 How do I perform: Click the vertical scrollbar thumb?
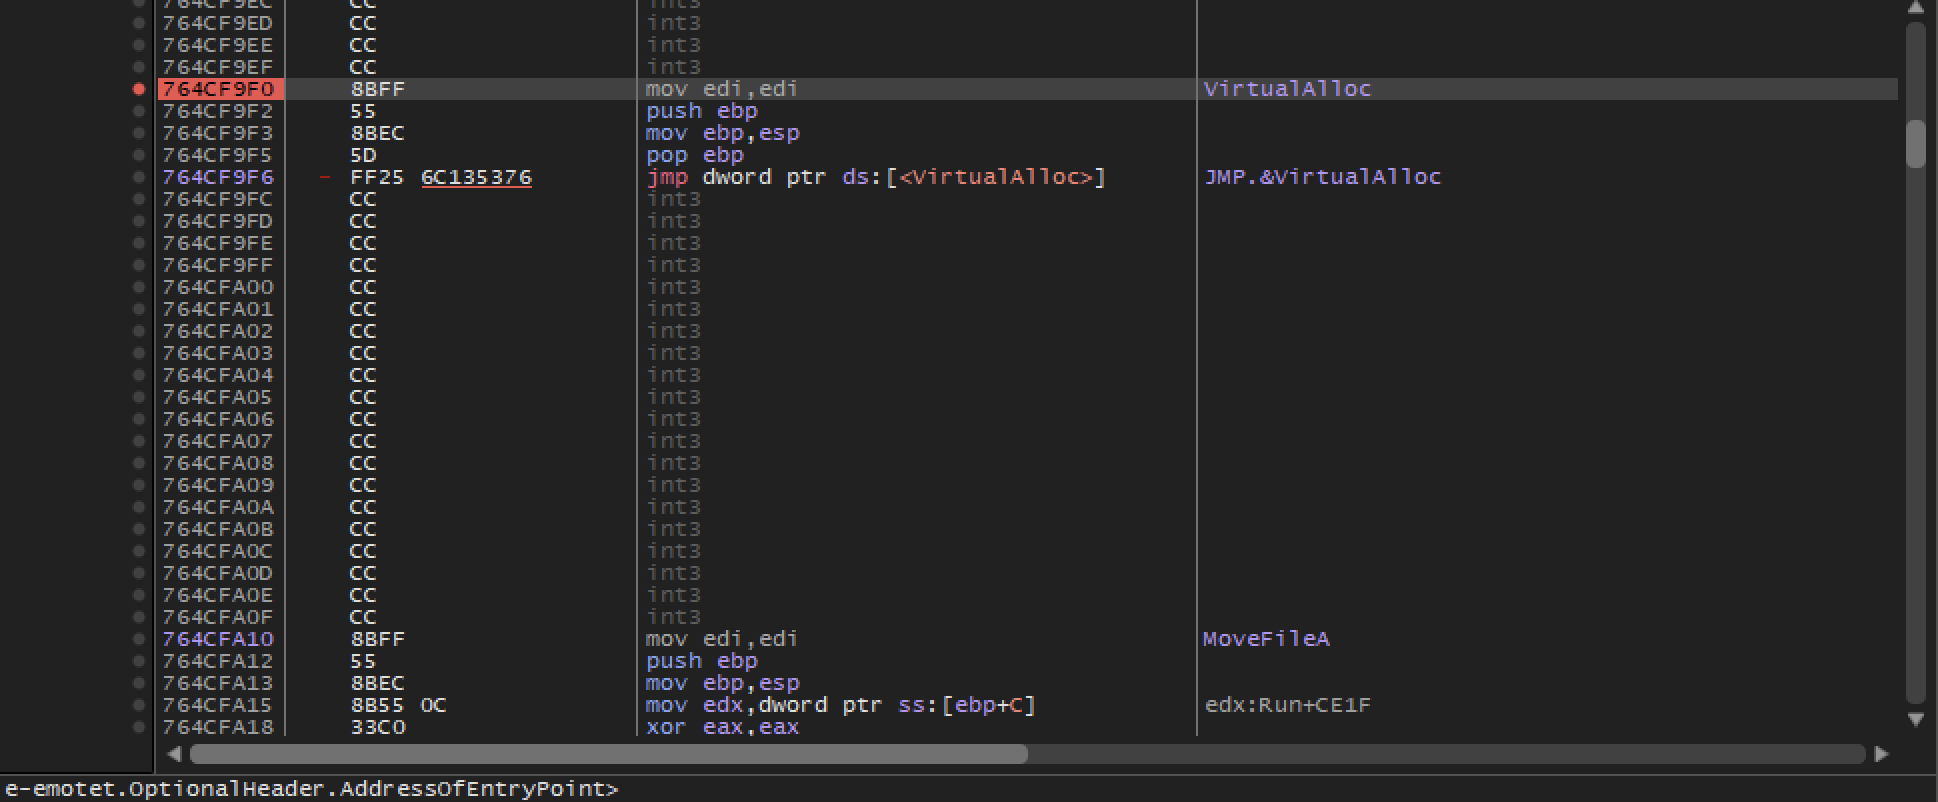point(1915,144)
